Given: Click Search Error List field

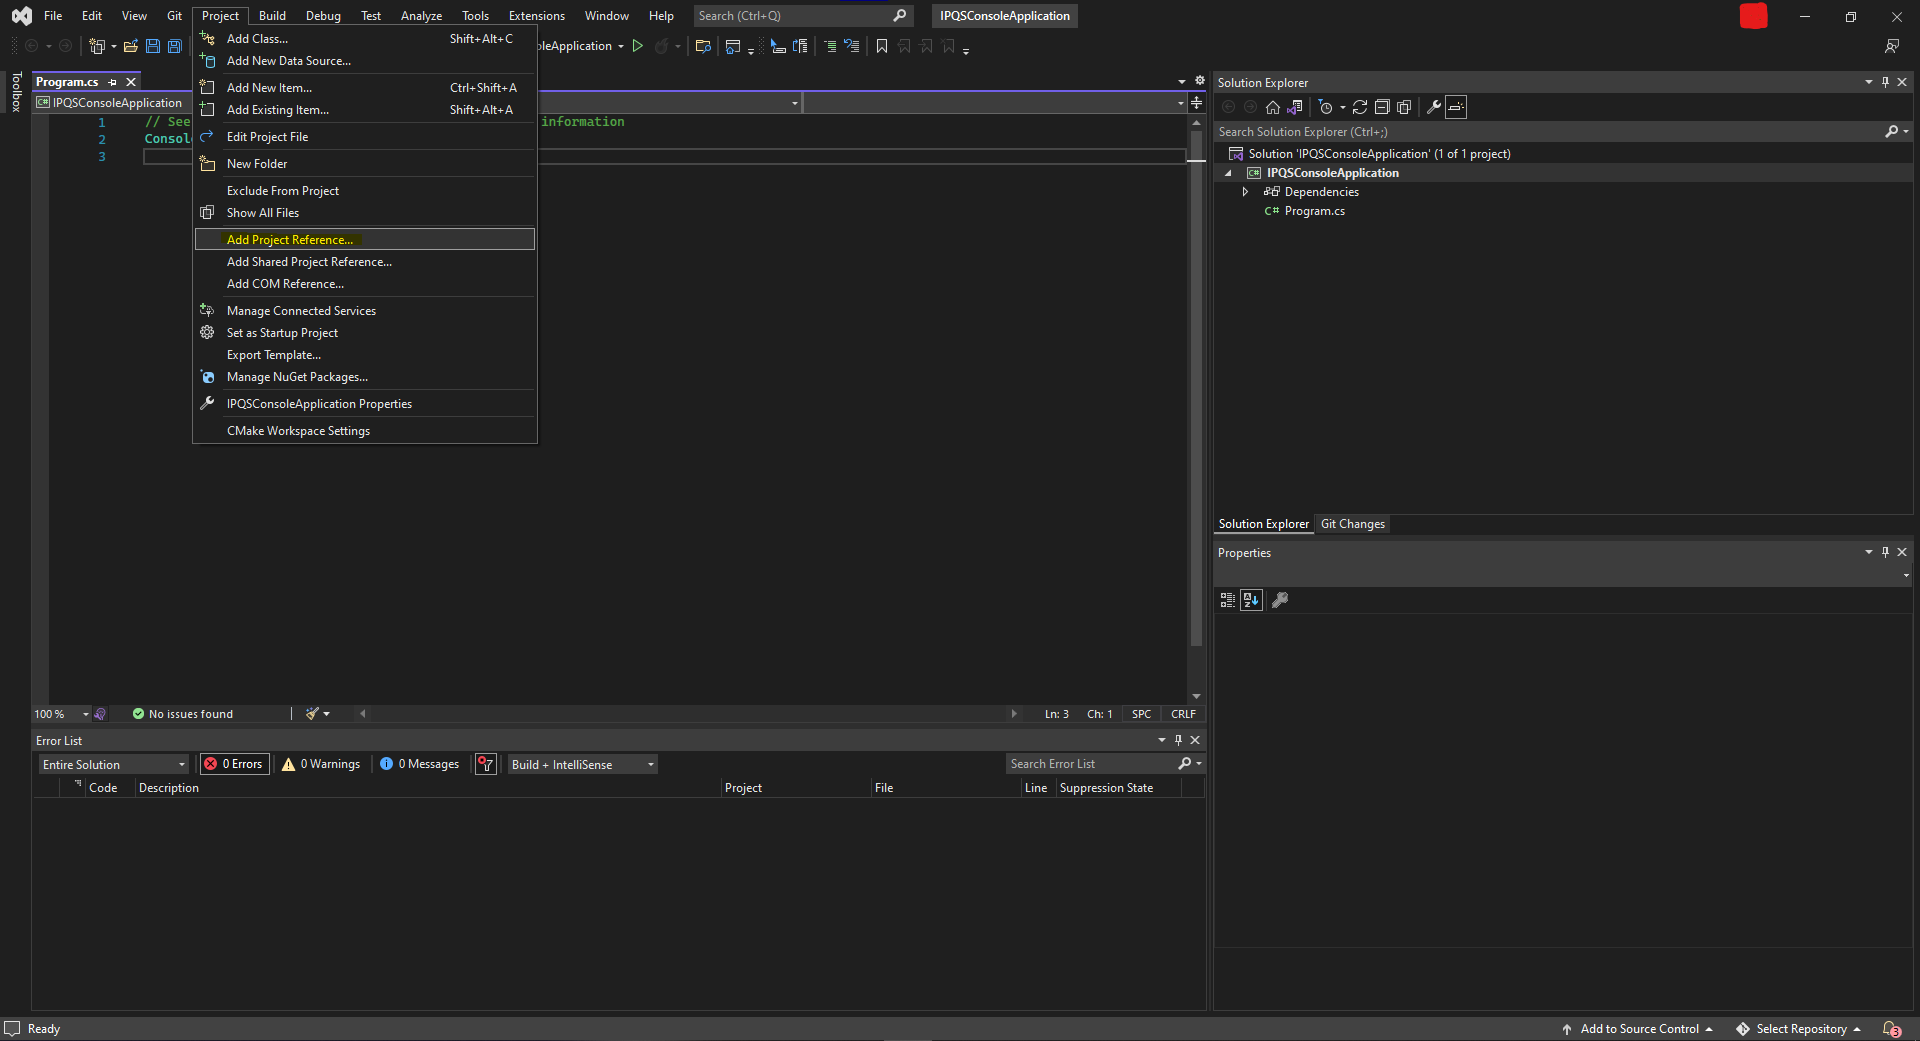Looking at the screenshot, I should 1092,764.
